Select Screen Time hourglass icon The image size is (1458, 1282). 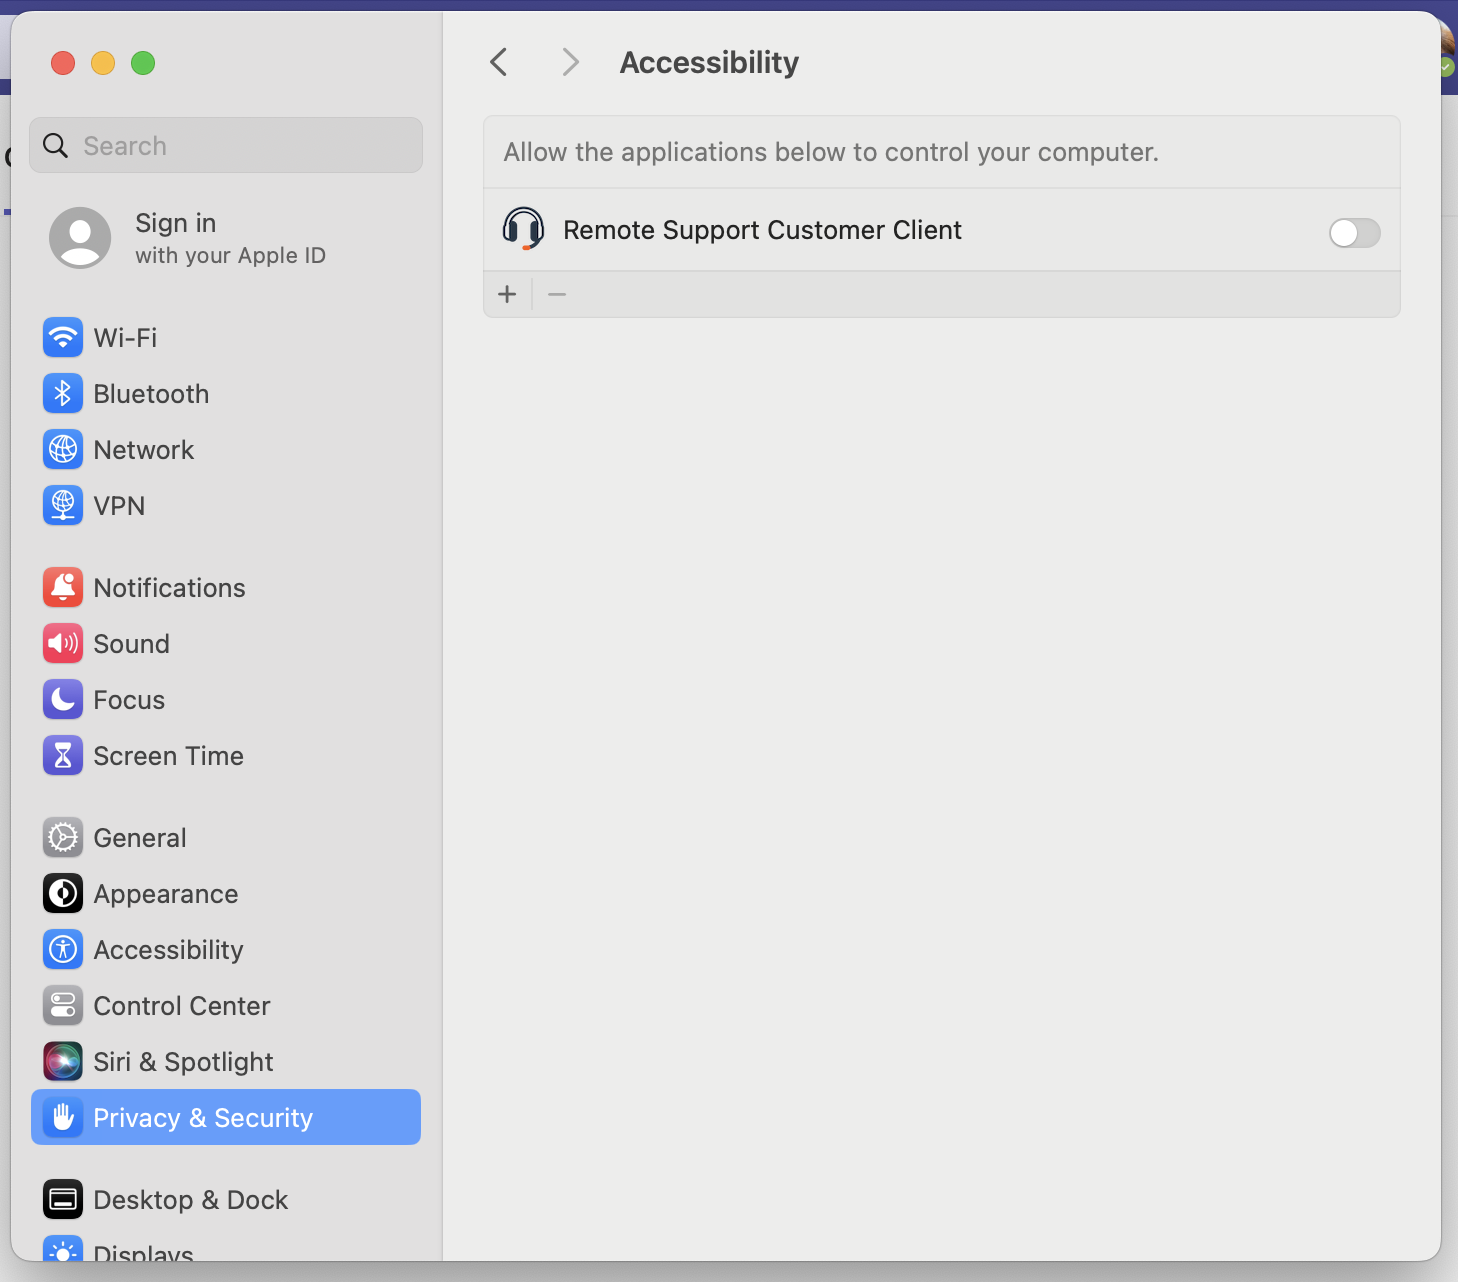tap(63, 756)
